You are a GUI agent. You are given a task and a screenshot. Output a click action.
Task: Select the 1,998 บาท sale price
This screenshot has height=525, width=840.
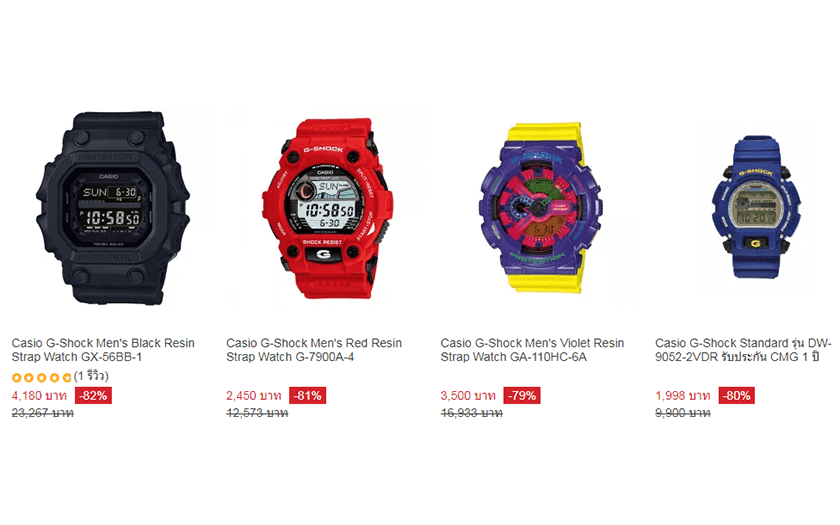click(x=682, y=396)
